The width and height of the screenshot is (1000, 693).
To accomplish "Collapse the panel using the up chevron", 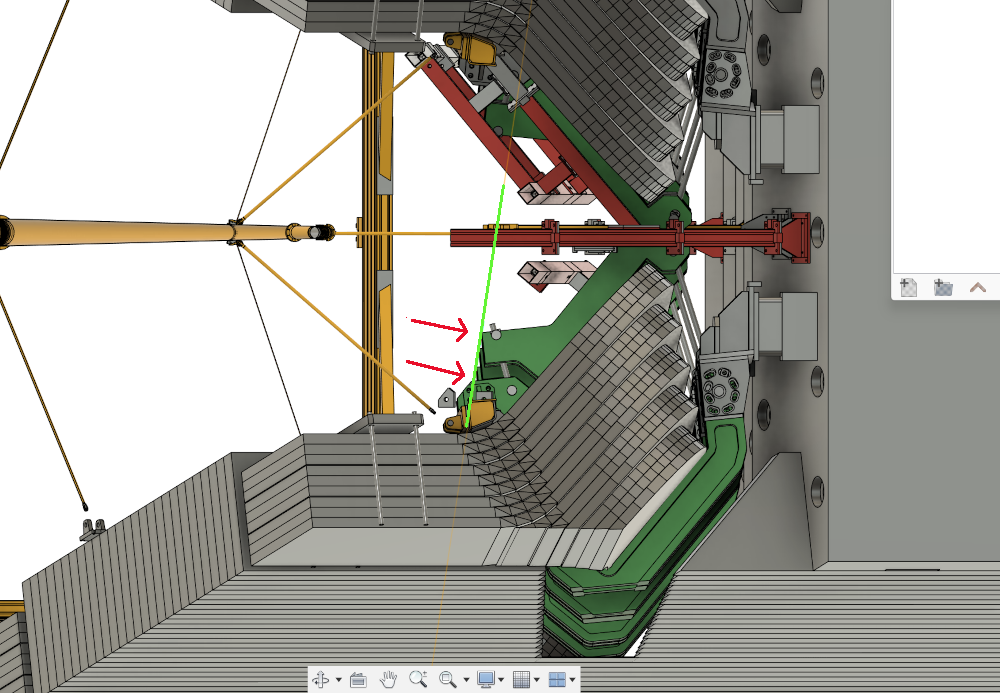I will [978, 288].
